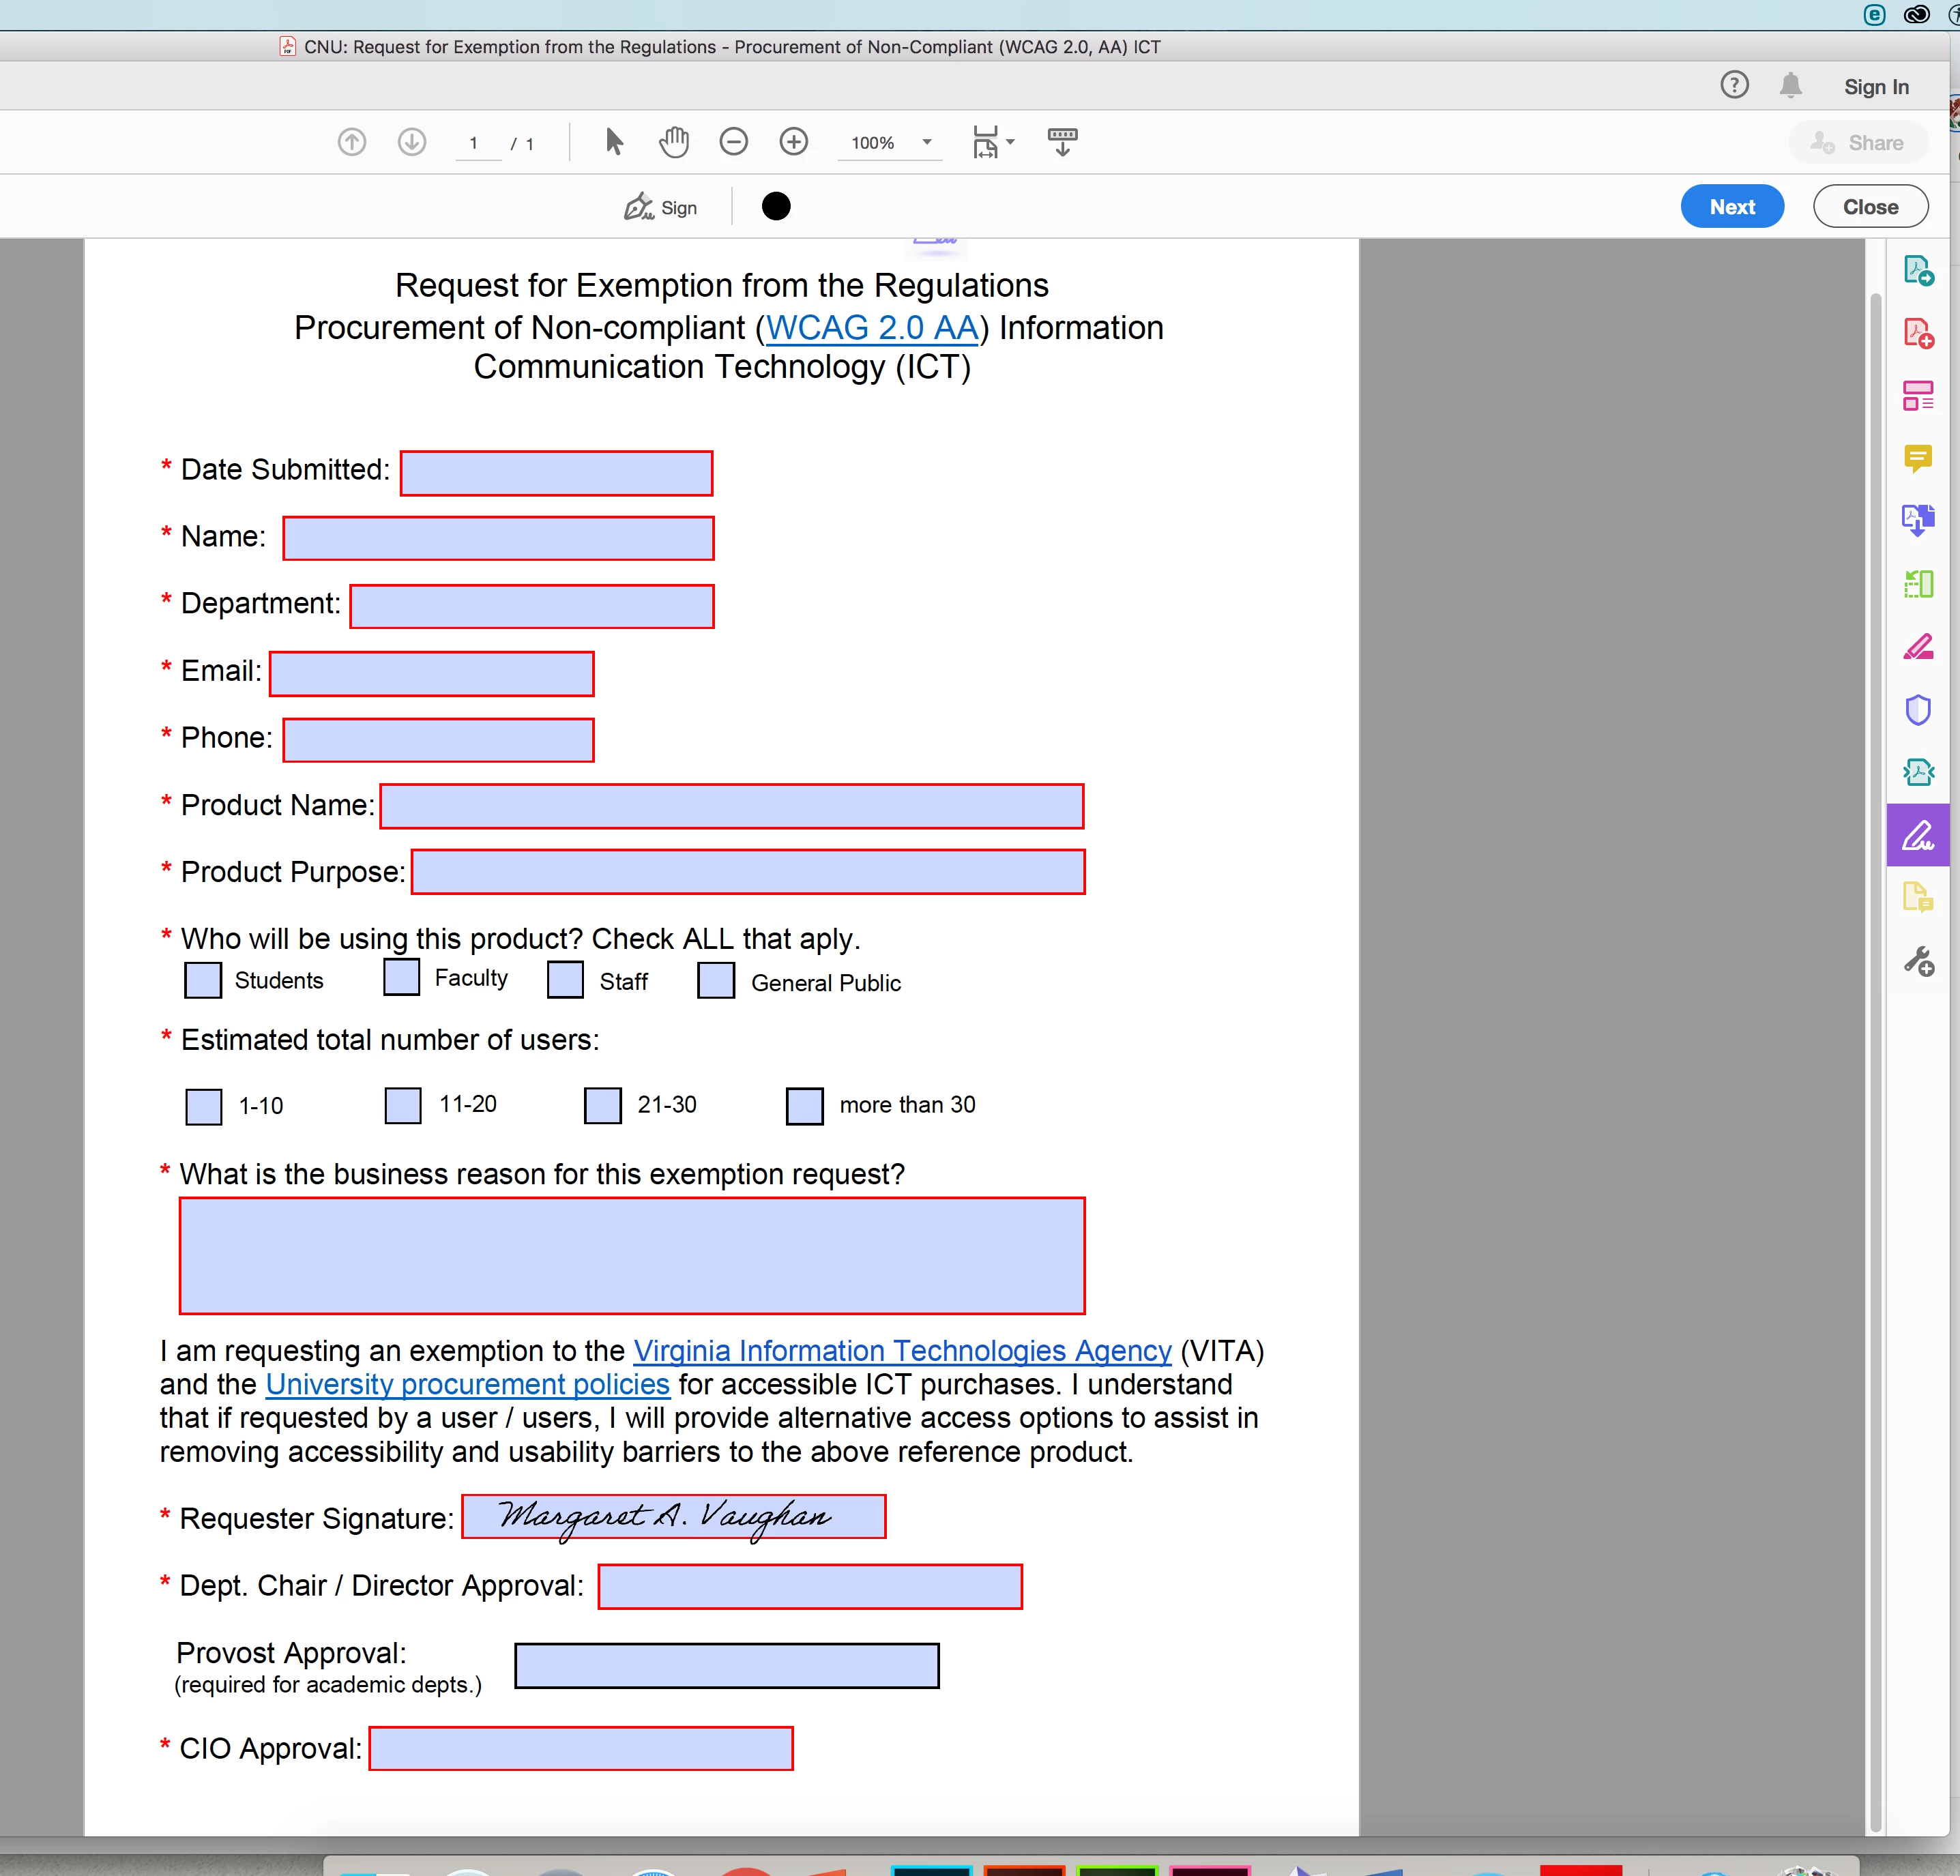Click the blue Next button

point(1731,207)
